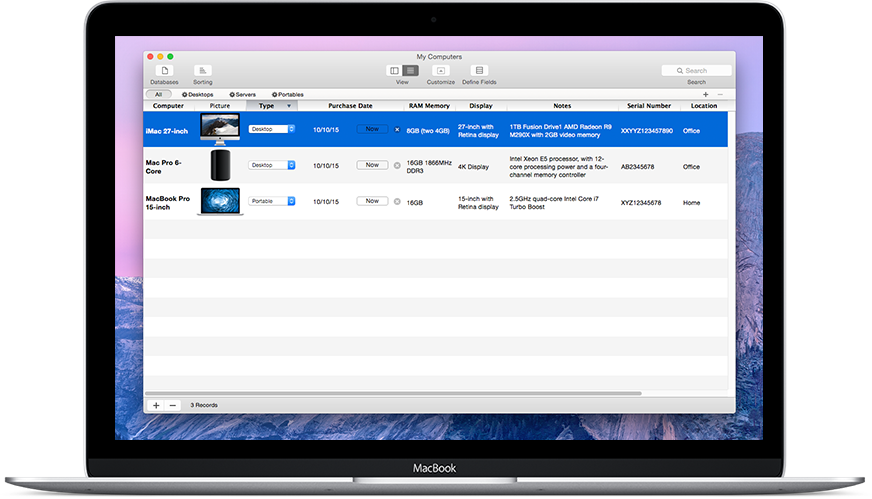Click serial number XYZ12345678
872x499 pixels.
coord(641,203)
